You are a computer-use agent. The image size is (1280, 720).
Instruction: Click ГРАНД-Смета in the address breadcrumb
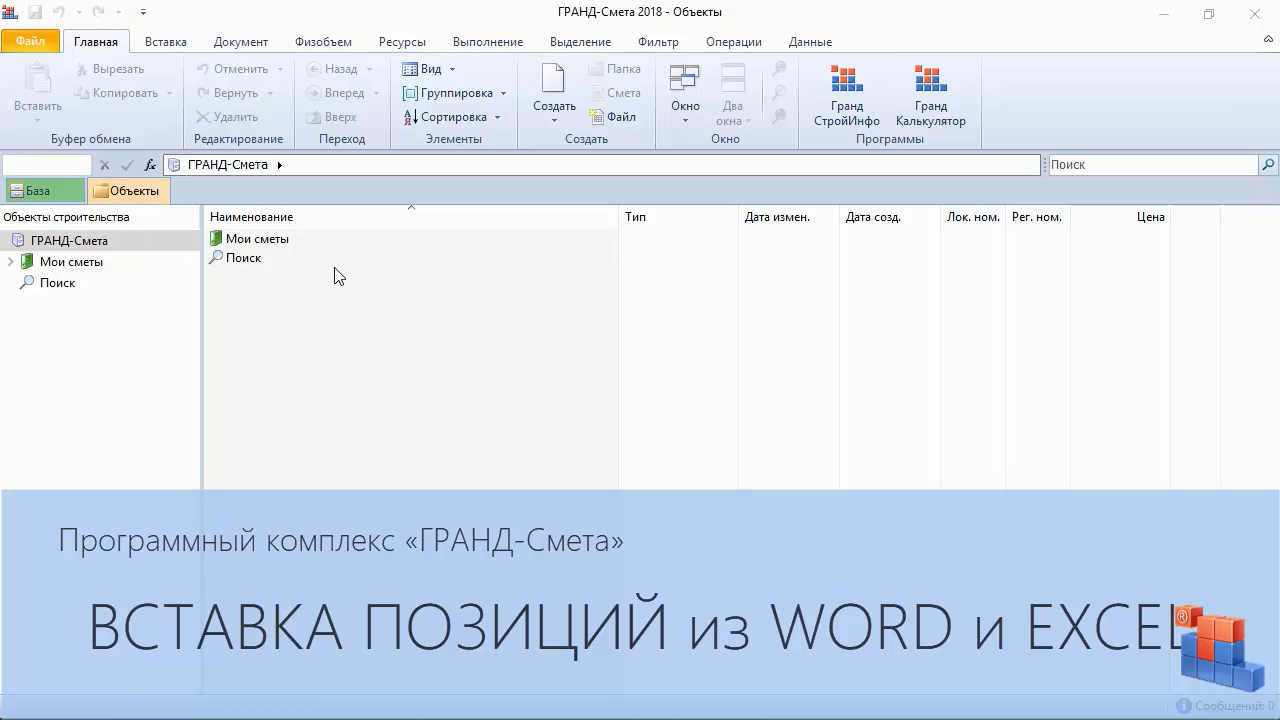pos(227,165)
